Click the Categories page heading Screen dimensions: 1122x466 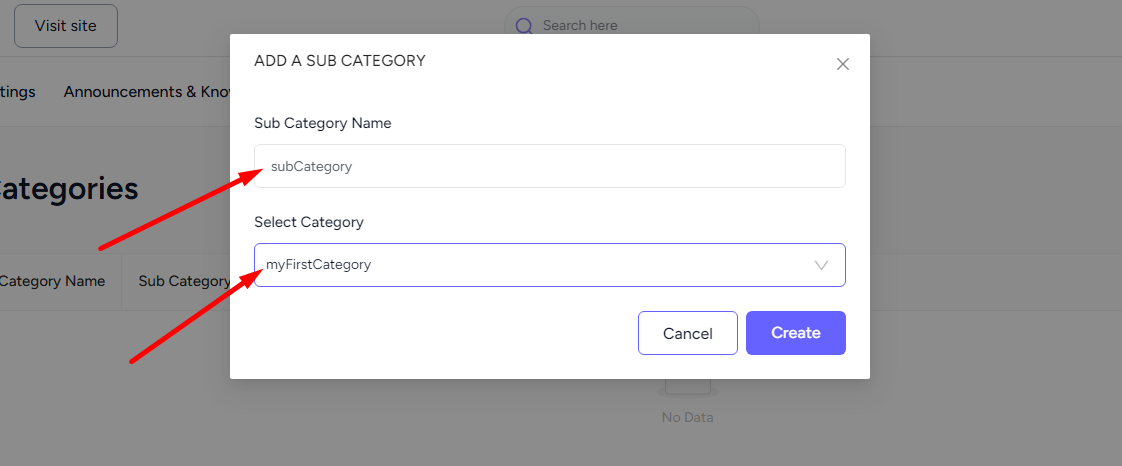click(x=69, y=189)
